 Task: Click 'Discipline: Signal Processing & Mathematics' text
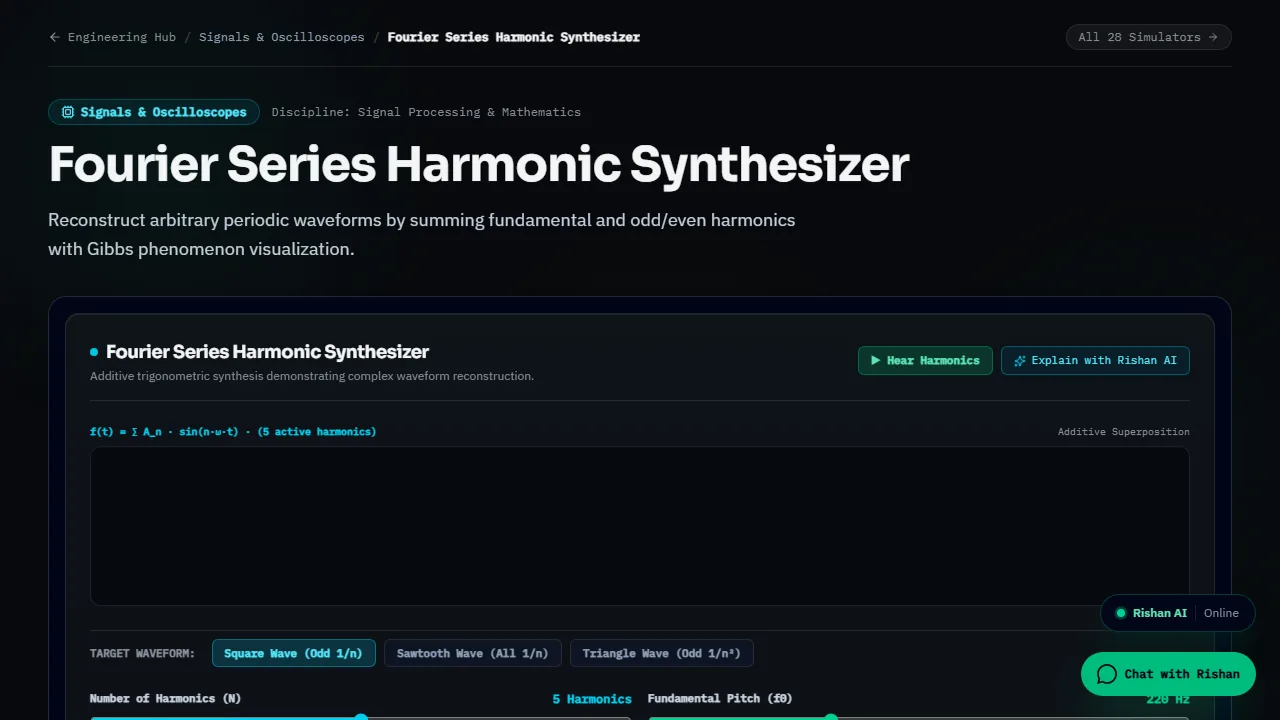pos(426,112)
